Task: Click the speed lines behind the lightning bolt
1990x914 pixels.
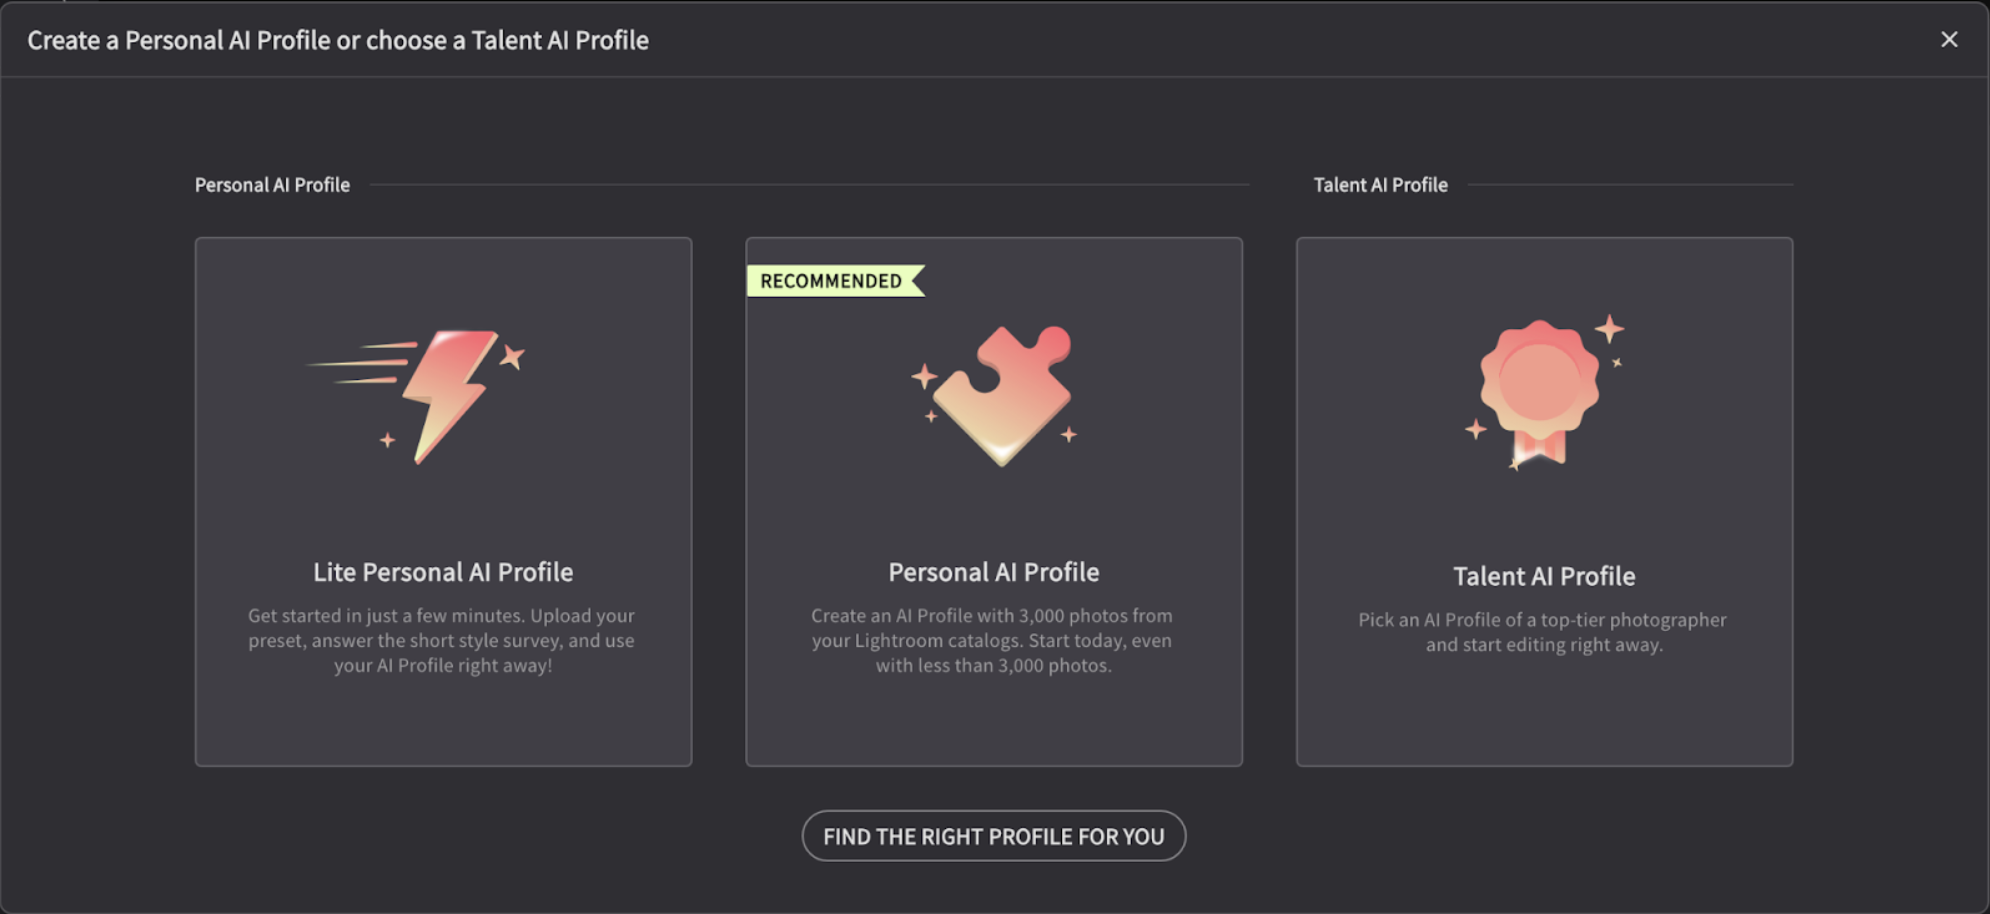Action: tap(360, 363)
